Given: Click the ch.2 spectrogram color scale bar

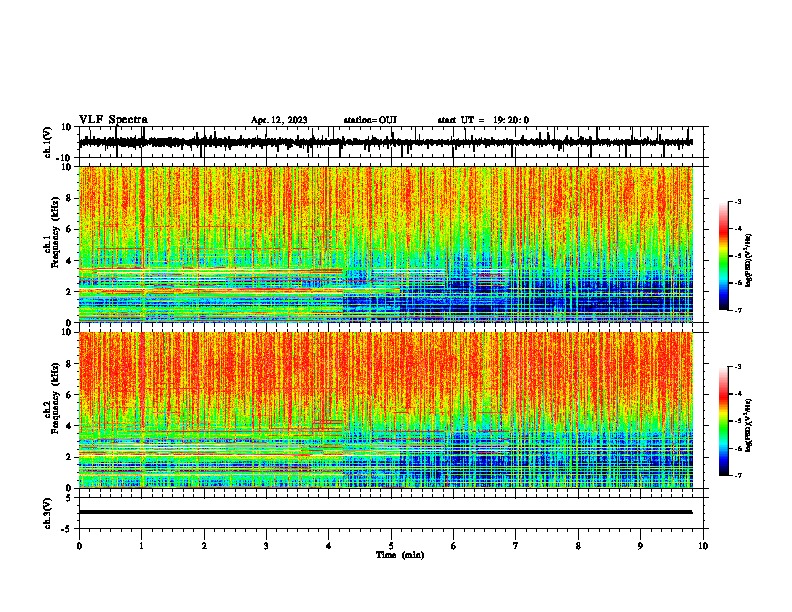Looking at the screenshot, I should 724,421.
